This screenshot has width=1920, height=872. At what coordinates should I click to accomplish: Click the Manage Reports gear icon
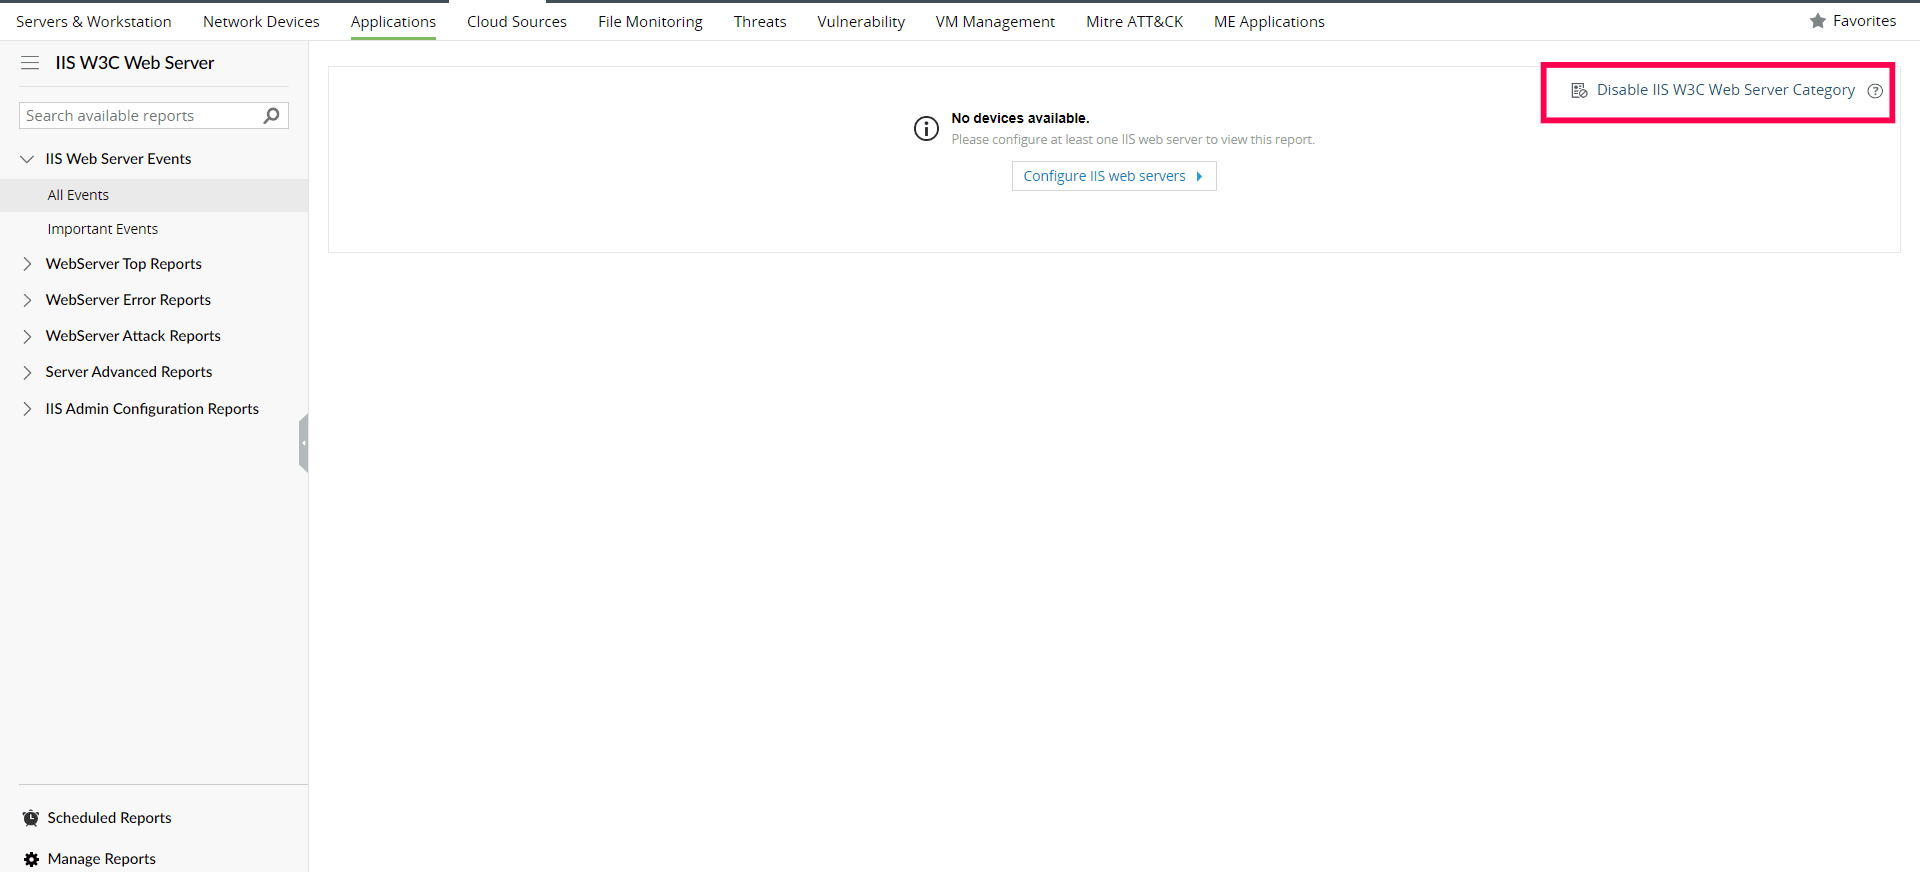pyautogui.click(x=31, y=859)
